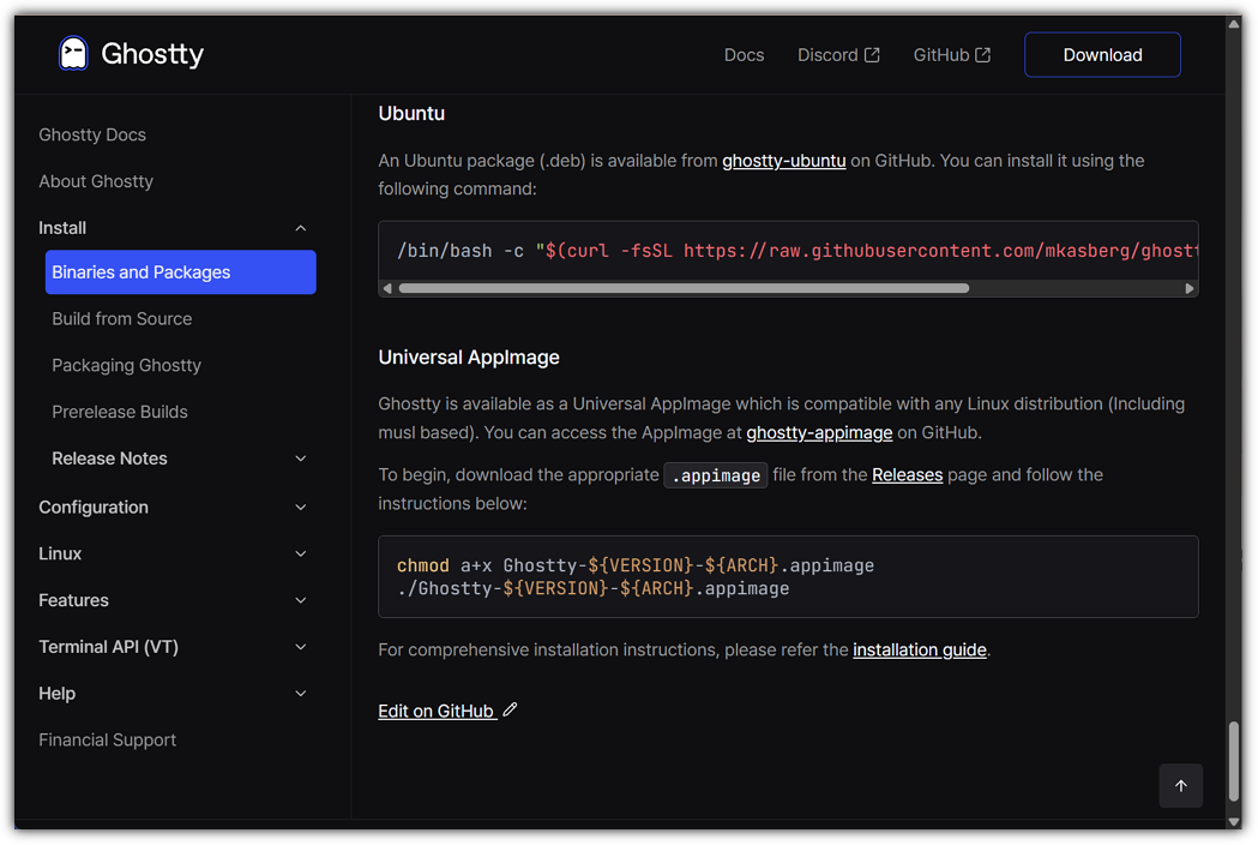Expand the Release Notes chevron
This screenshot has width=1258, height=845.
coord(301,458)
